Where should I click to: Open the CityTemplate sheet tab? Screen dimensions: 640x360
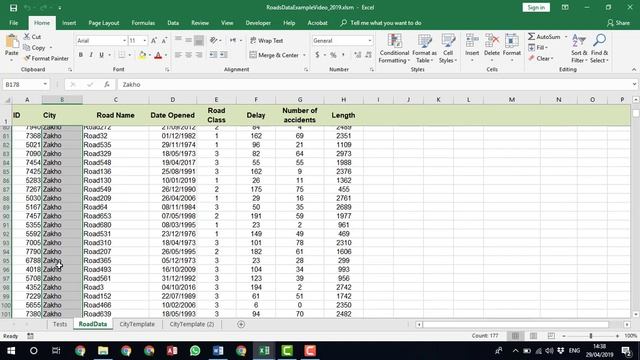[137, 324]
